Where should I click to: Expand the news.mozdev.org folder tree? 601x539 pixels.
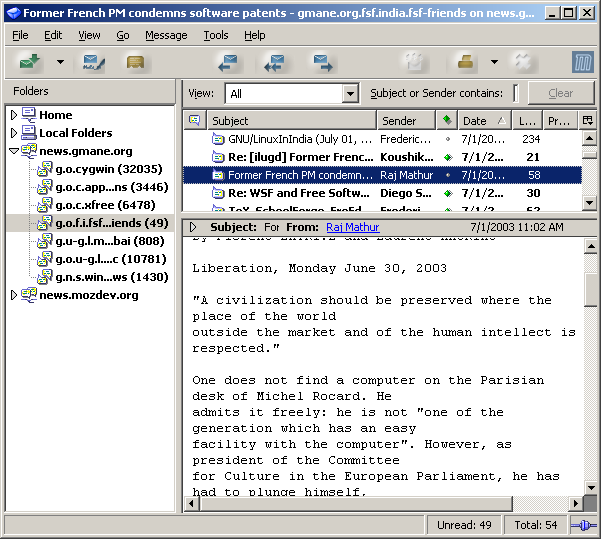click(x=14, y=295)
